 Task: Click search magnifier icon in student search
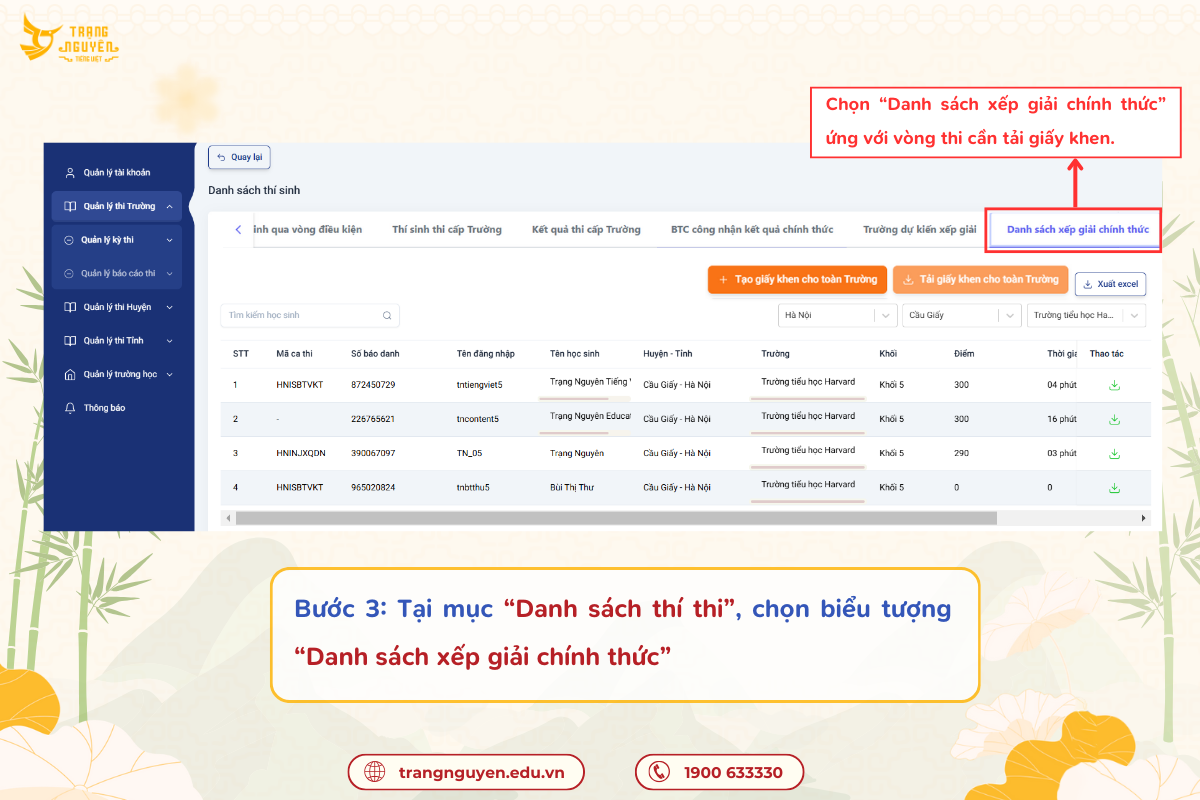[x=387, y=315]
